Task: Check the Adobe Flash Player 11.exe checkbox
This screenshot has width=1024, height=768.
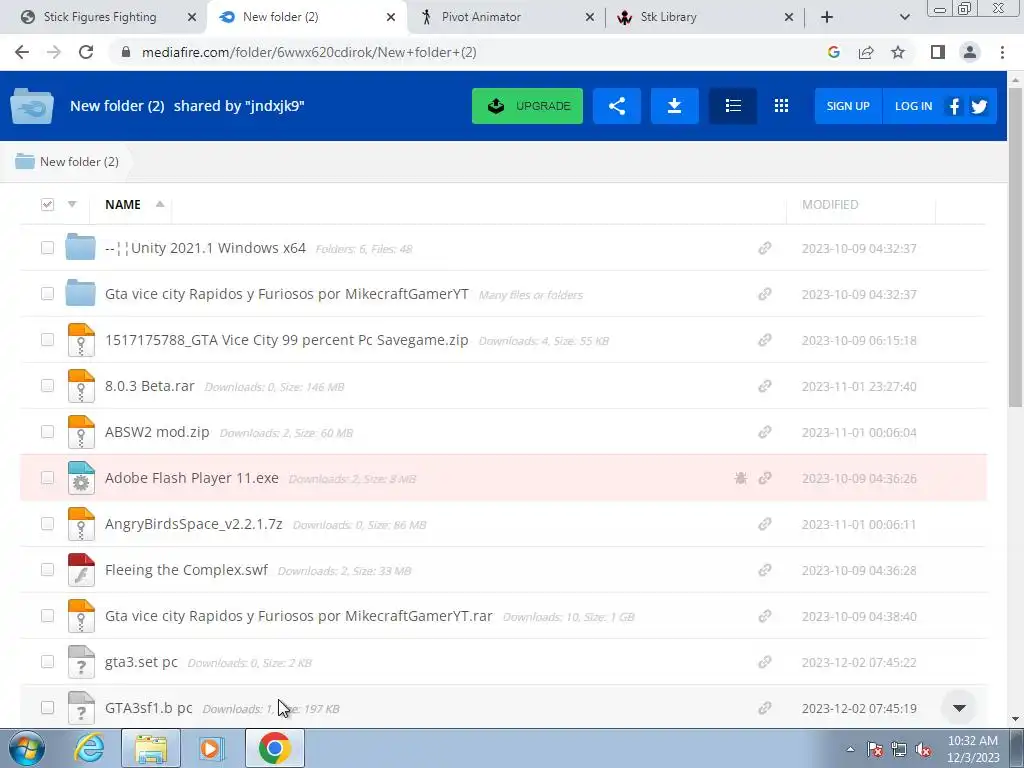Action: pyautogui.click(x=47, y=477)
